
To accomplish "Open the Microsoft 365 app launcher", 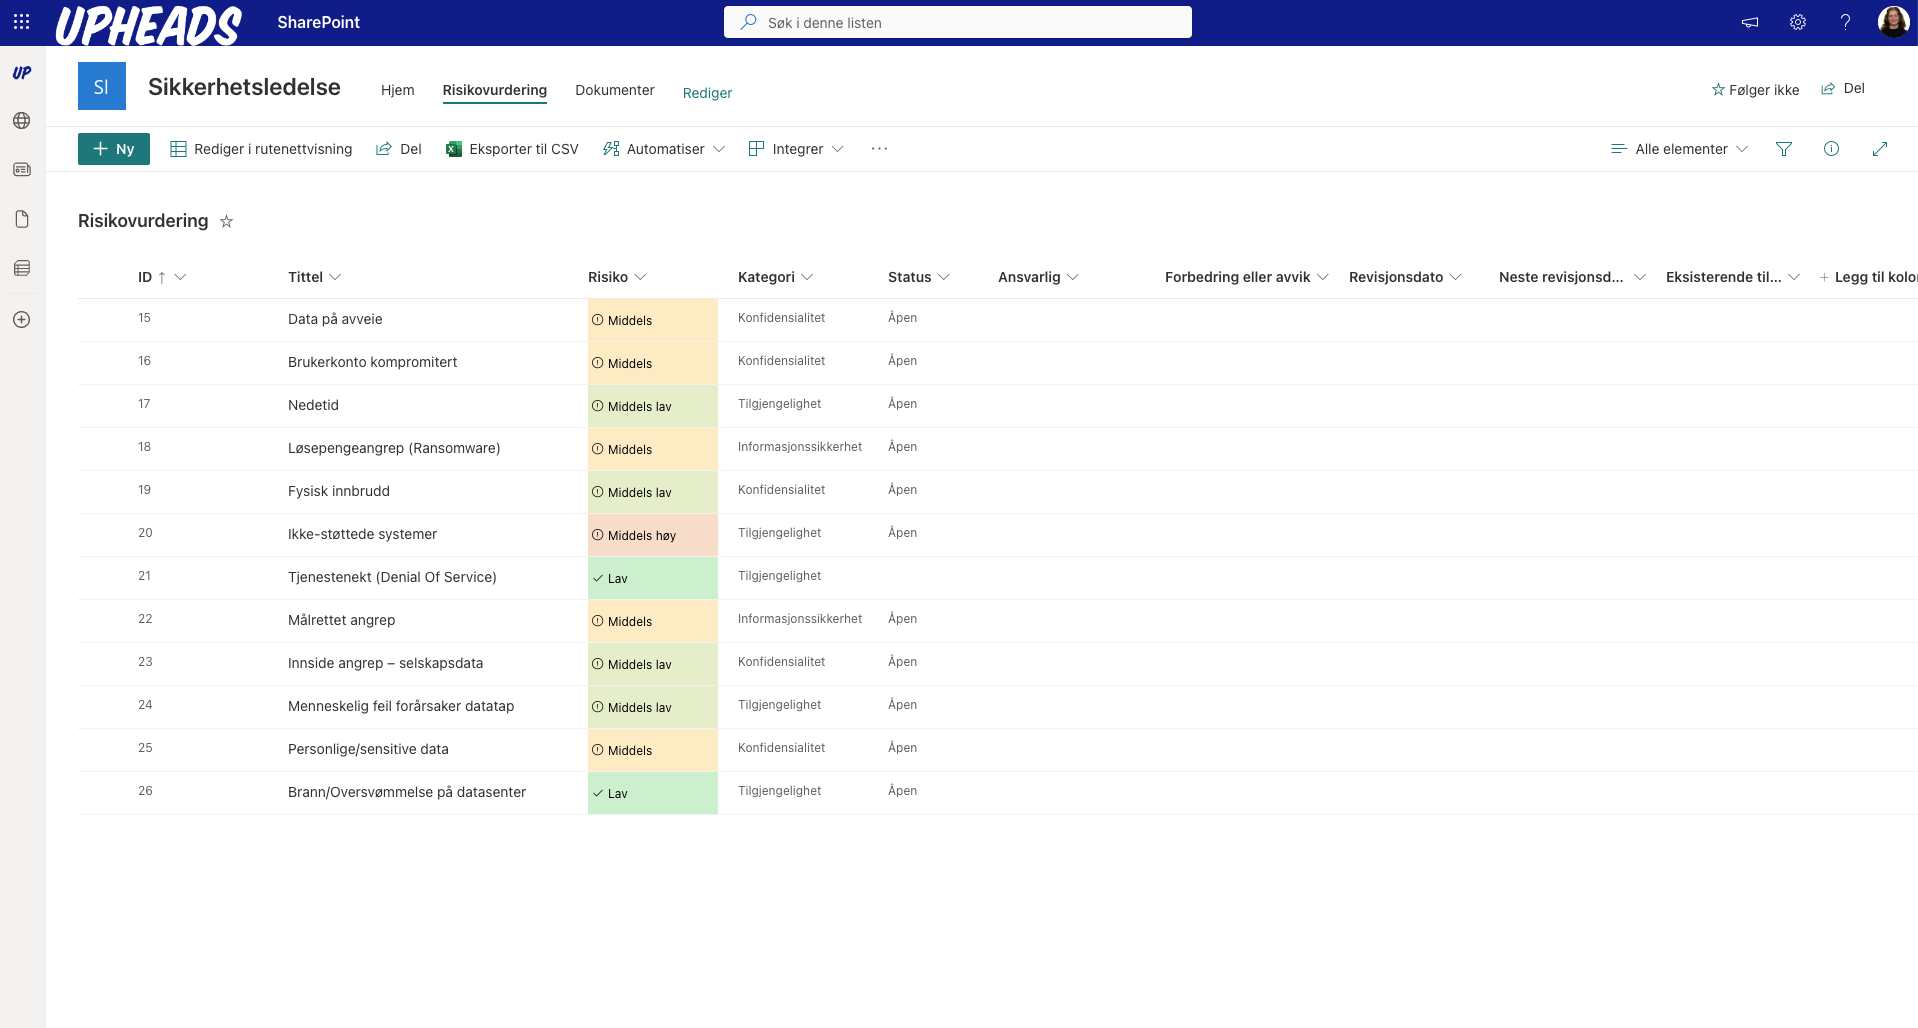I will [21, 21].
